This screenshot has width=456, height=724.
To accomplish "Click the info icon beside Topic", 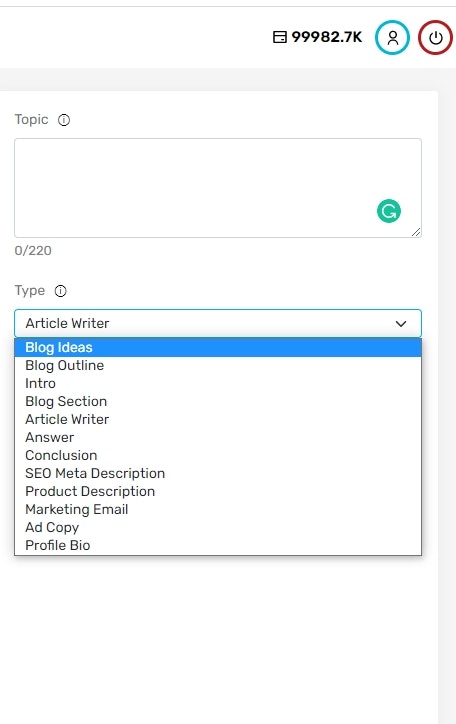I will 64,120.
